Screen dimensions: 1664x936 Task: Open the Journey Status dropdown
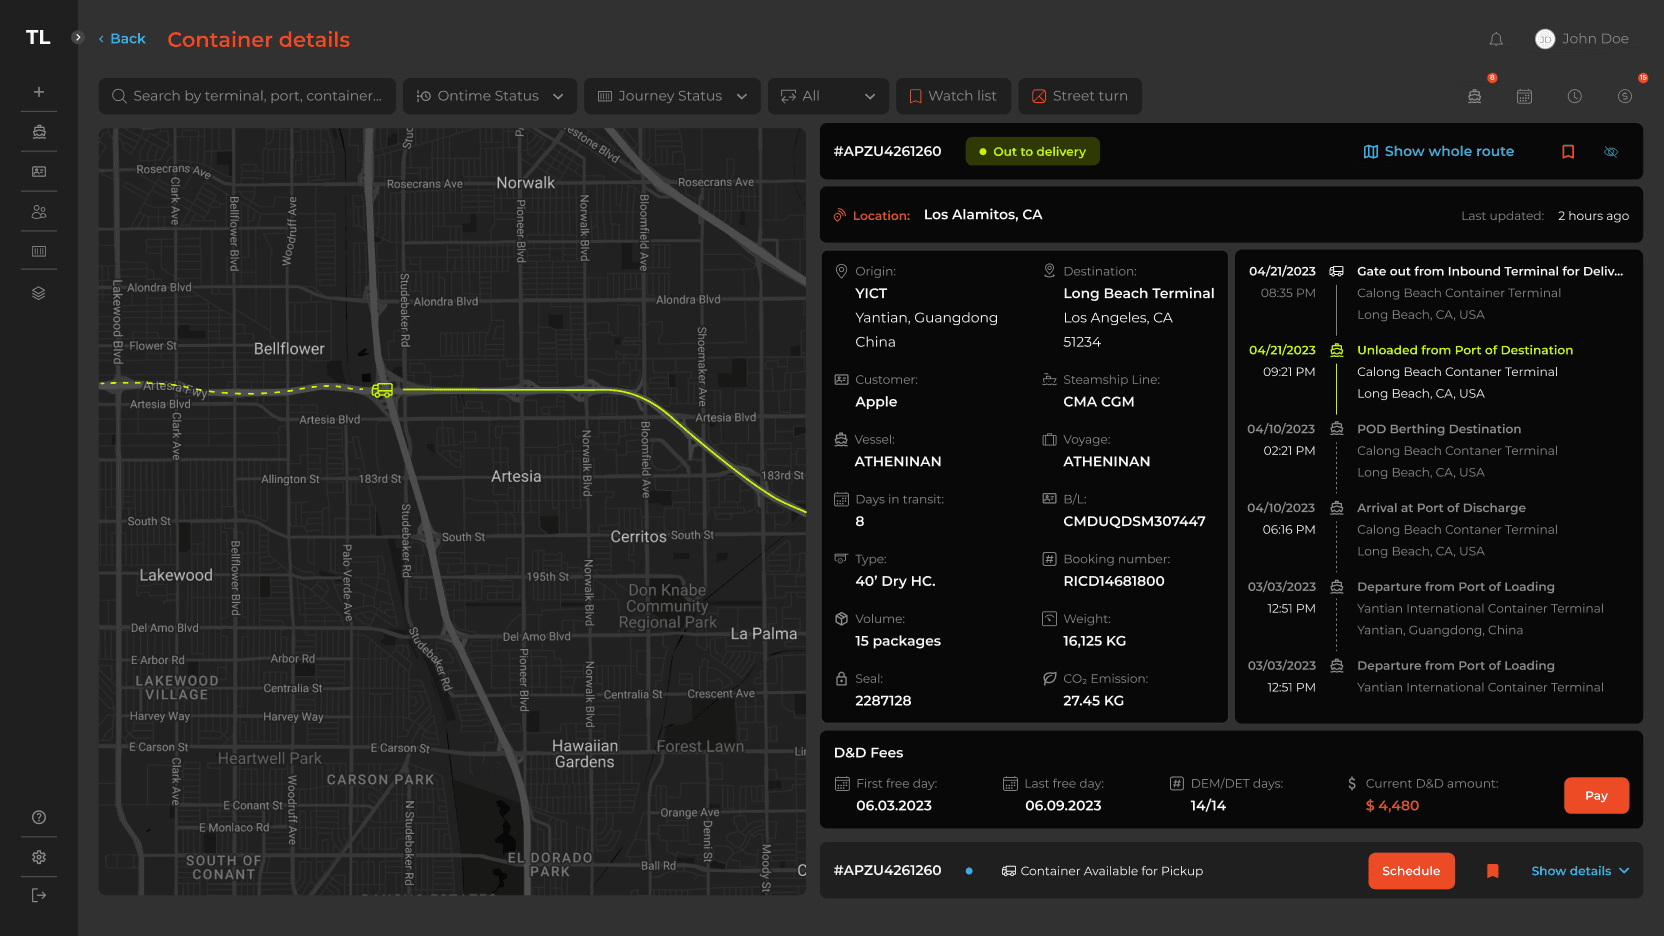pos(672,96)
